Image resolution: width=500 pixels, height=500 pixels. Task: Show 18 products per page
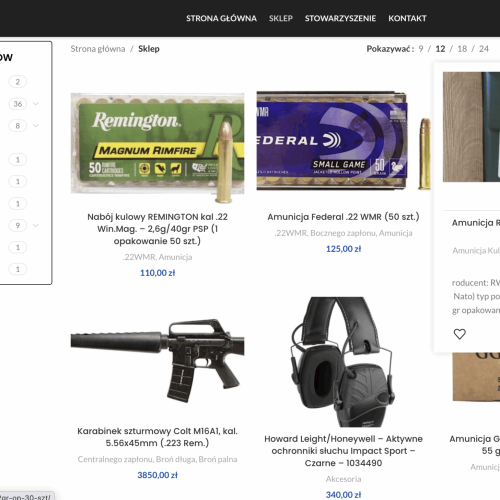(x=462, y=49)
